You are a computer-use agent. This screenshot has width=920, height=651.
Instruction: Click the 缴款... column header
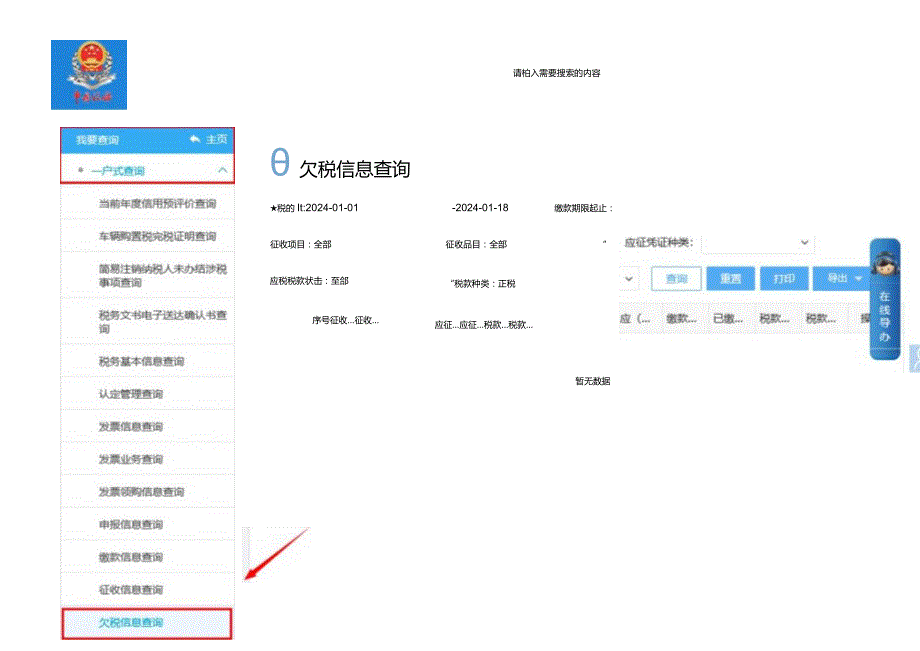[x=681, y=318]
